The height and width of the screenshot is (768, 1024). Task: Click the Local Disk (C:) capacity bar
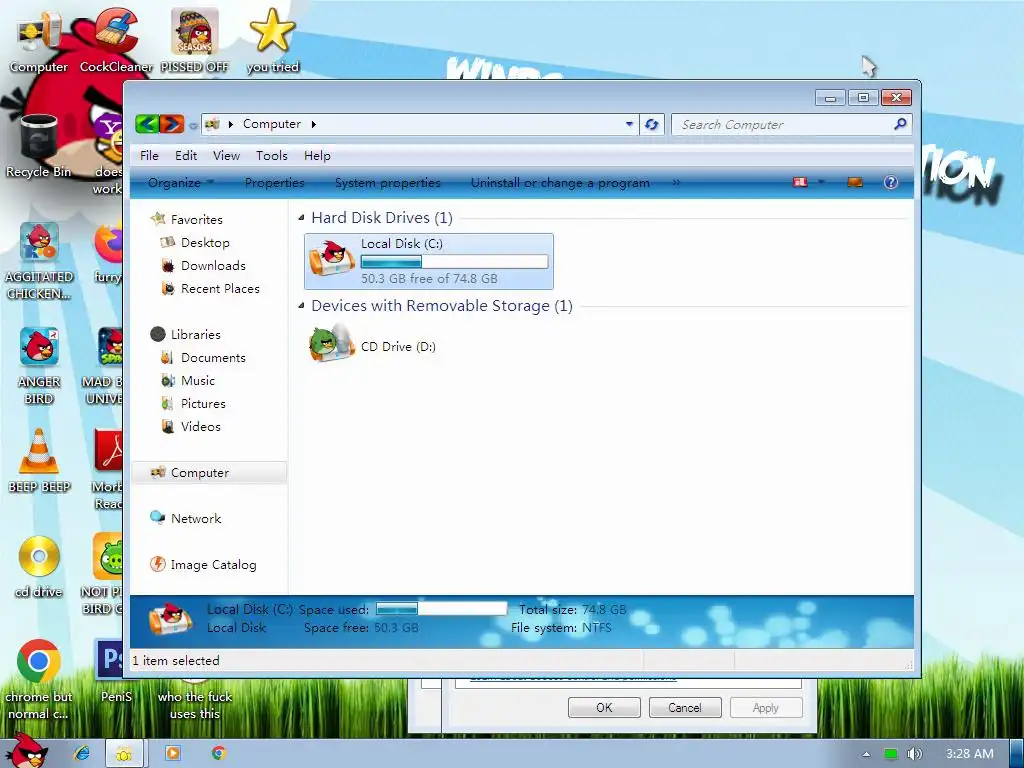click(455, 262)
